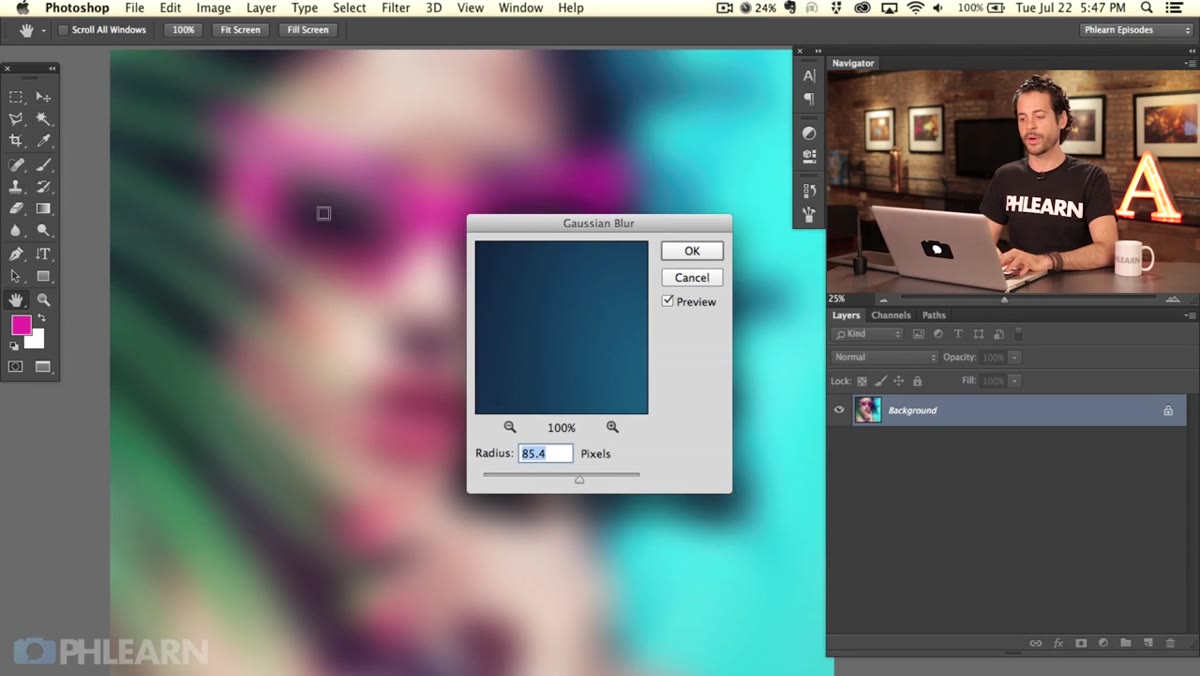Switch to the Paths tab
1200x676 pixels.
[934, 315]
